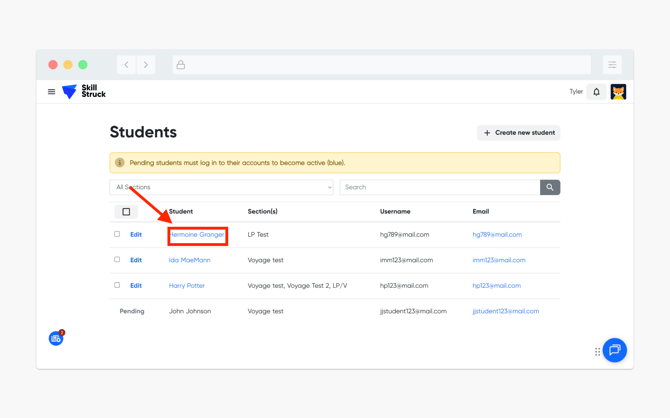670x418 pixels.
Task: Open the Hermoine Granger student link
Action: click(197, 235)
